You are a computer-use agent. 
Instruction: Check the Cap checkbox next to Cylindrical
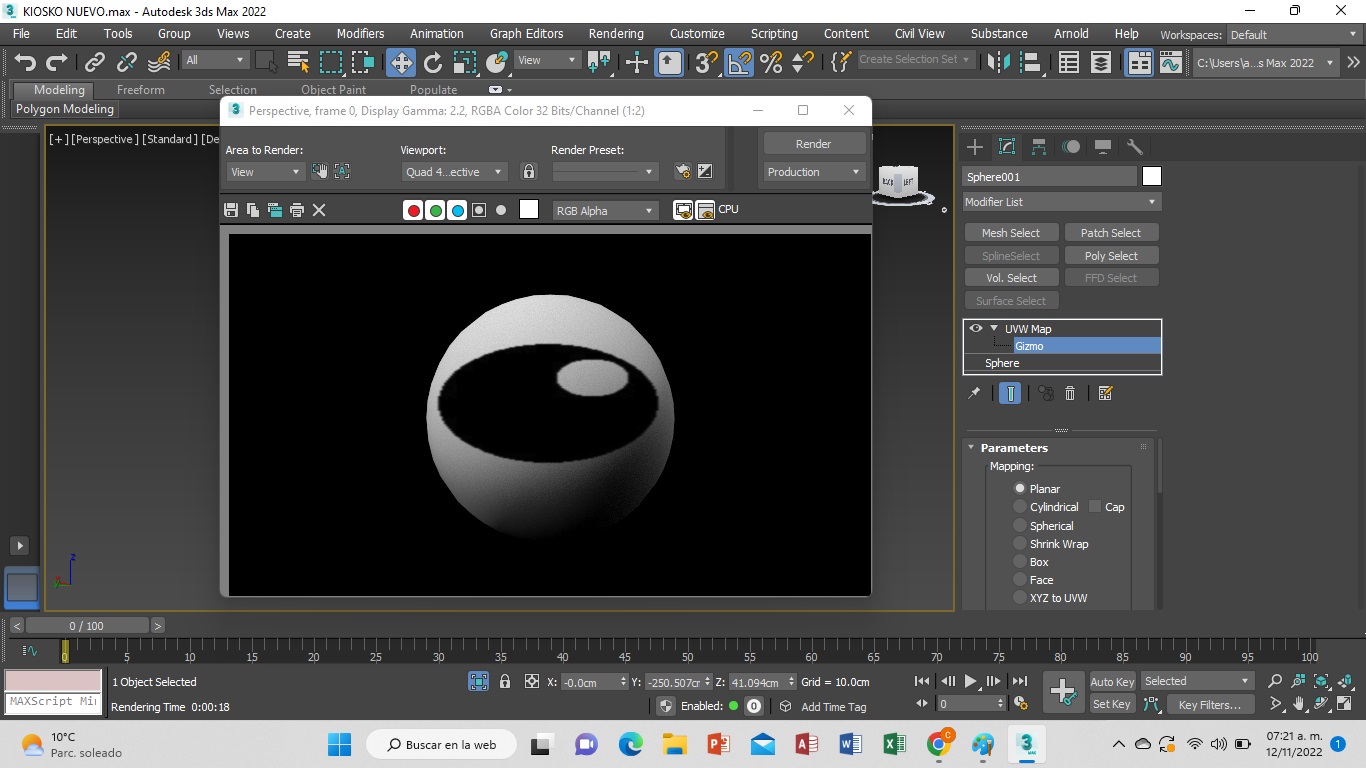pyautogui.click(x=1095, y=507)
